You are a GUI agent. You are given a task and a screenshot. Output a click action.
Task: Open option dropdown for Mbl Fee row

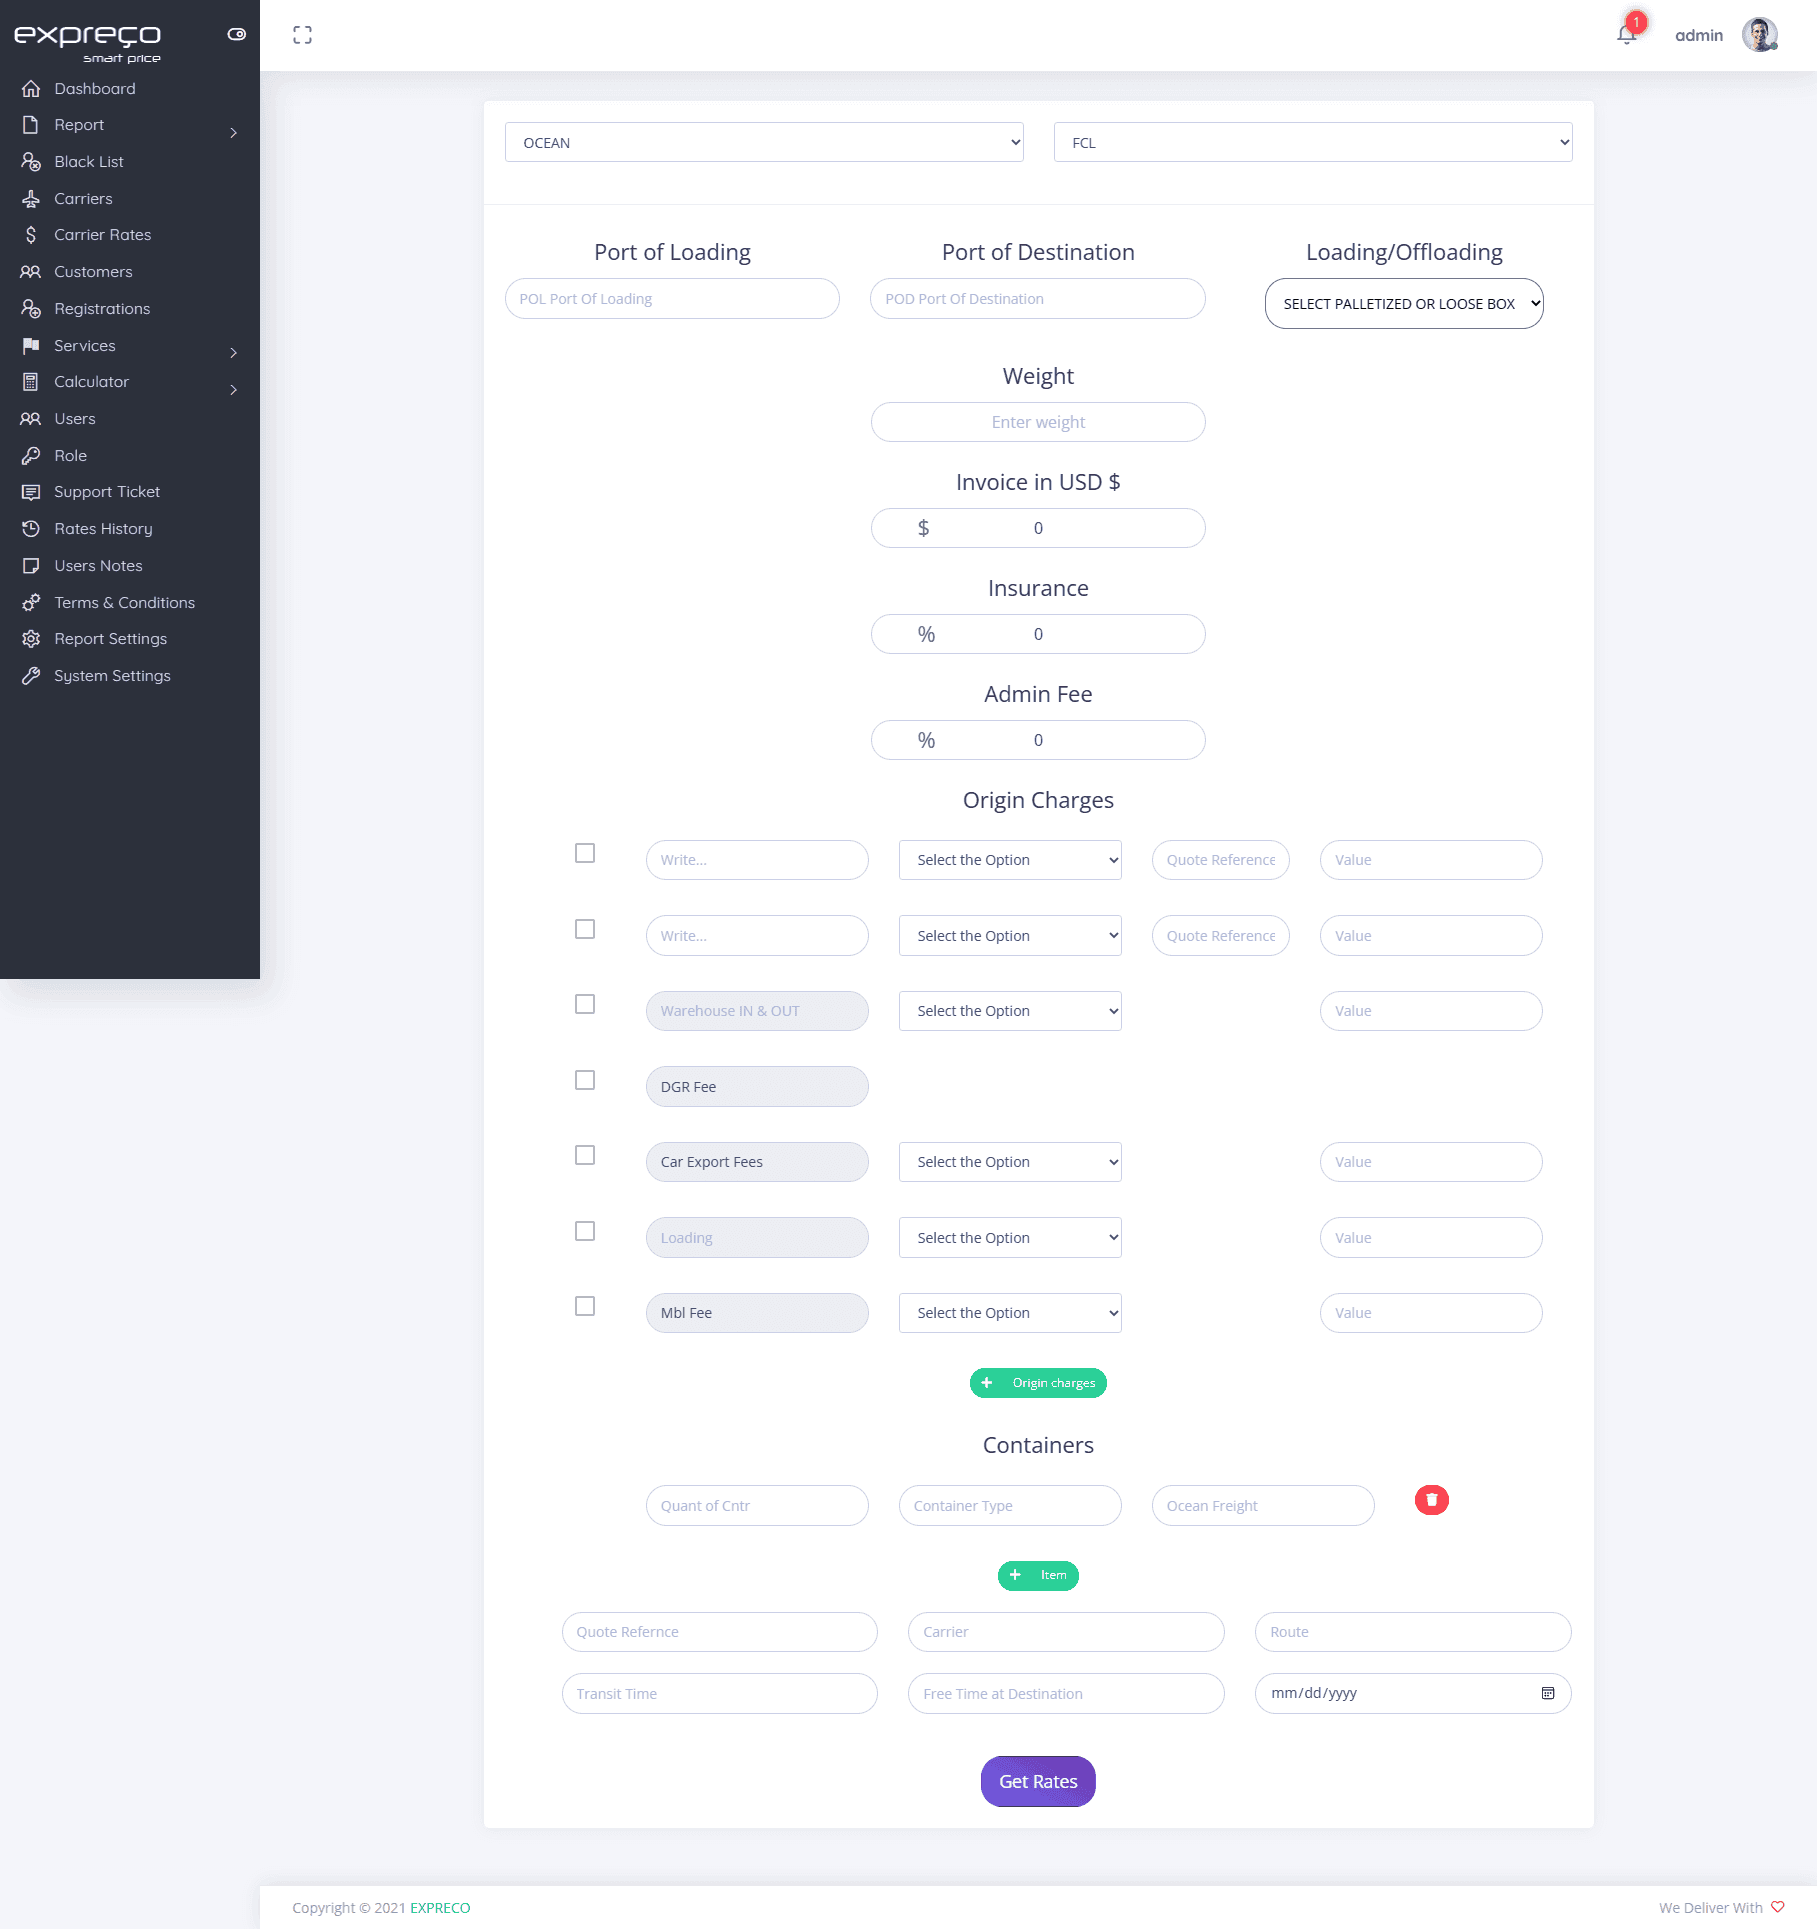click(x=1010, y=1313)
